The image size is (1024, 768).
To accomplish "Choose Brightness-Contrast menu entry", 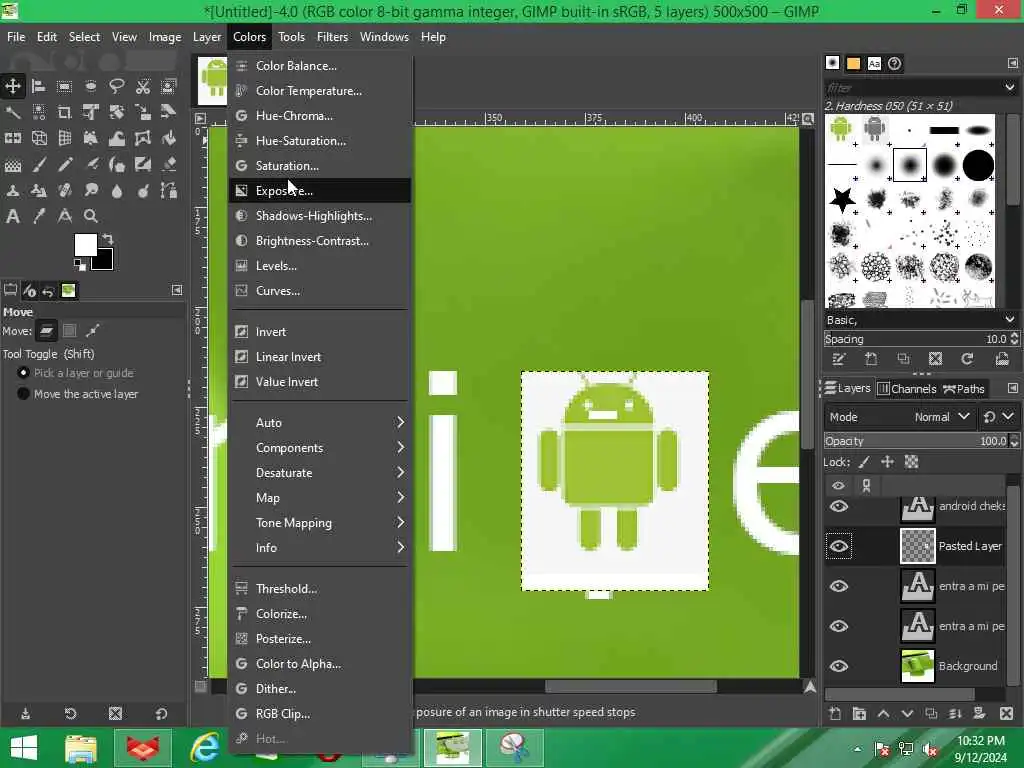I will (321, 241).
